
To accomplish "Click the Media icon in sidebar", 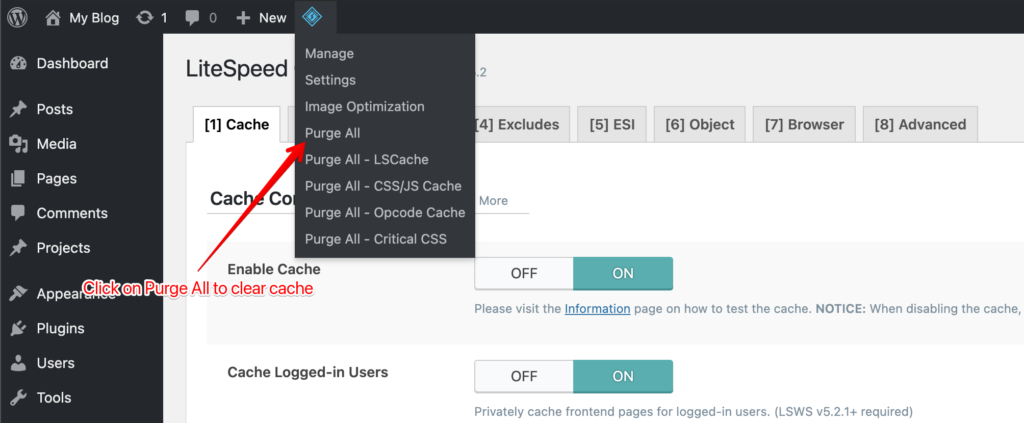I will (18, 144).
